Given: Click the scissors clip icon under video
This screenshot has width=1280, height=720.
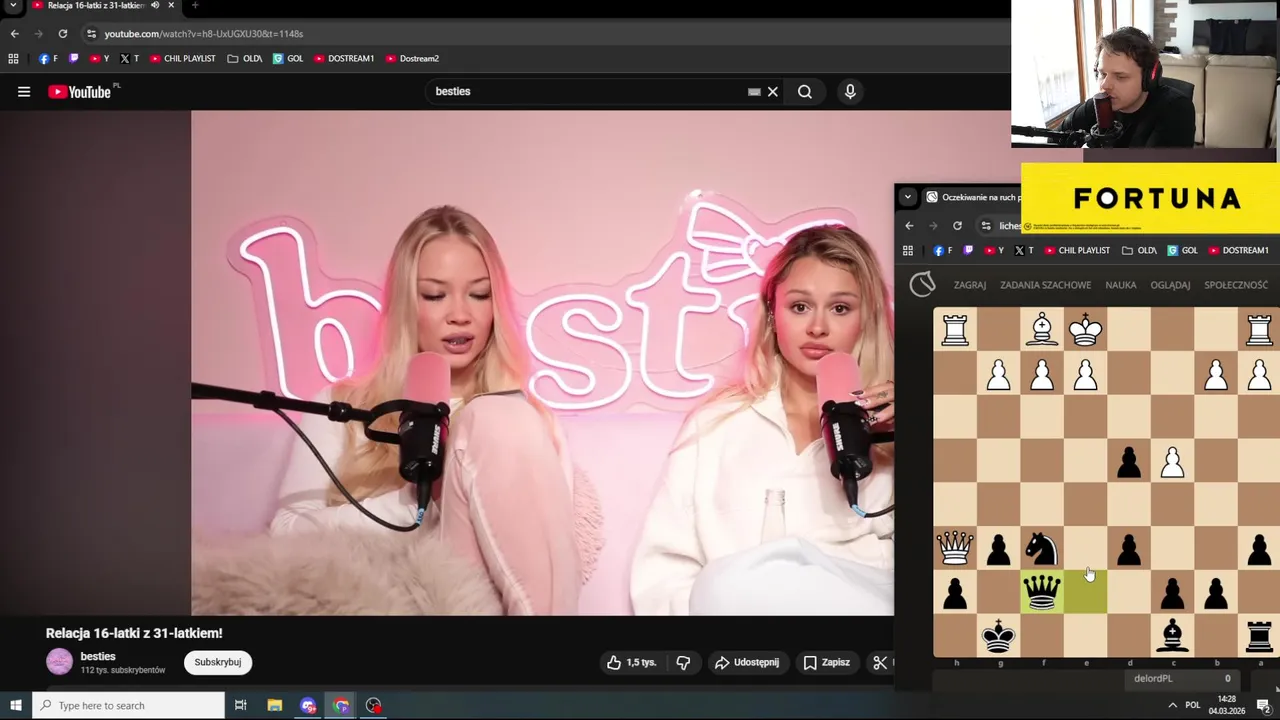Looking at the screenshot, I should [880, 662].
